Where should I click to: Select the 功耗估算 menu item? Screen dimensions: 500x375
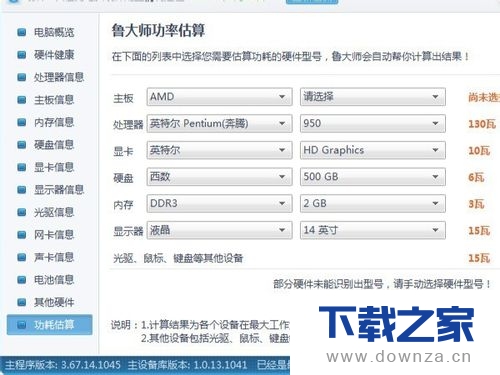(49, 325)
